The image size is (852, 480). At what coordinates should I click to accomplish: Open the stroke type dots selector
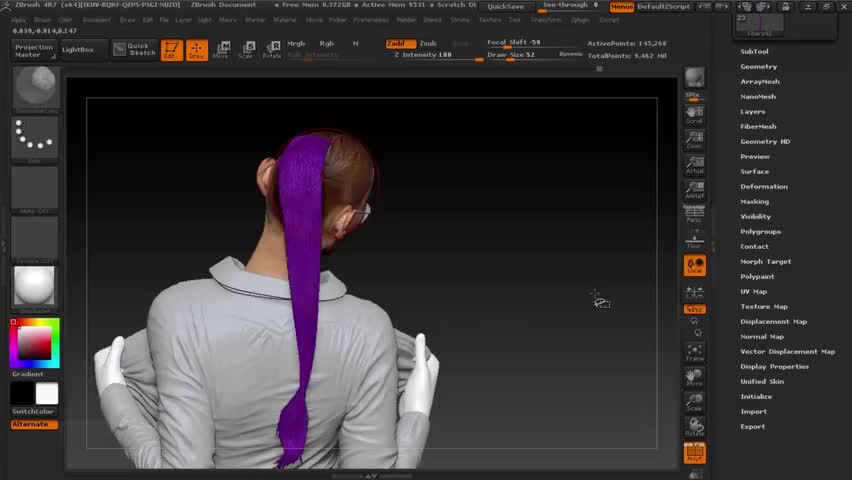click(34, 138)
